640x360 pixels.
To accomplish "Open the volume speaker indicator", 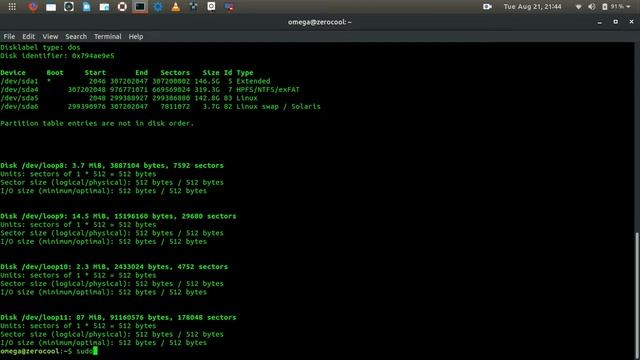I will pyautogui.click(x=591, y=7).
